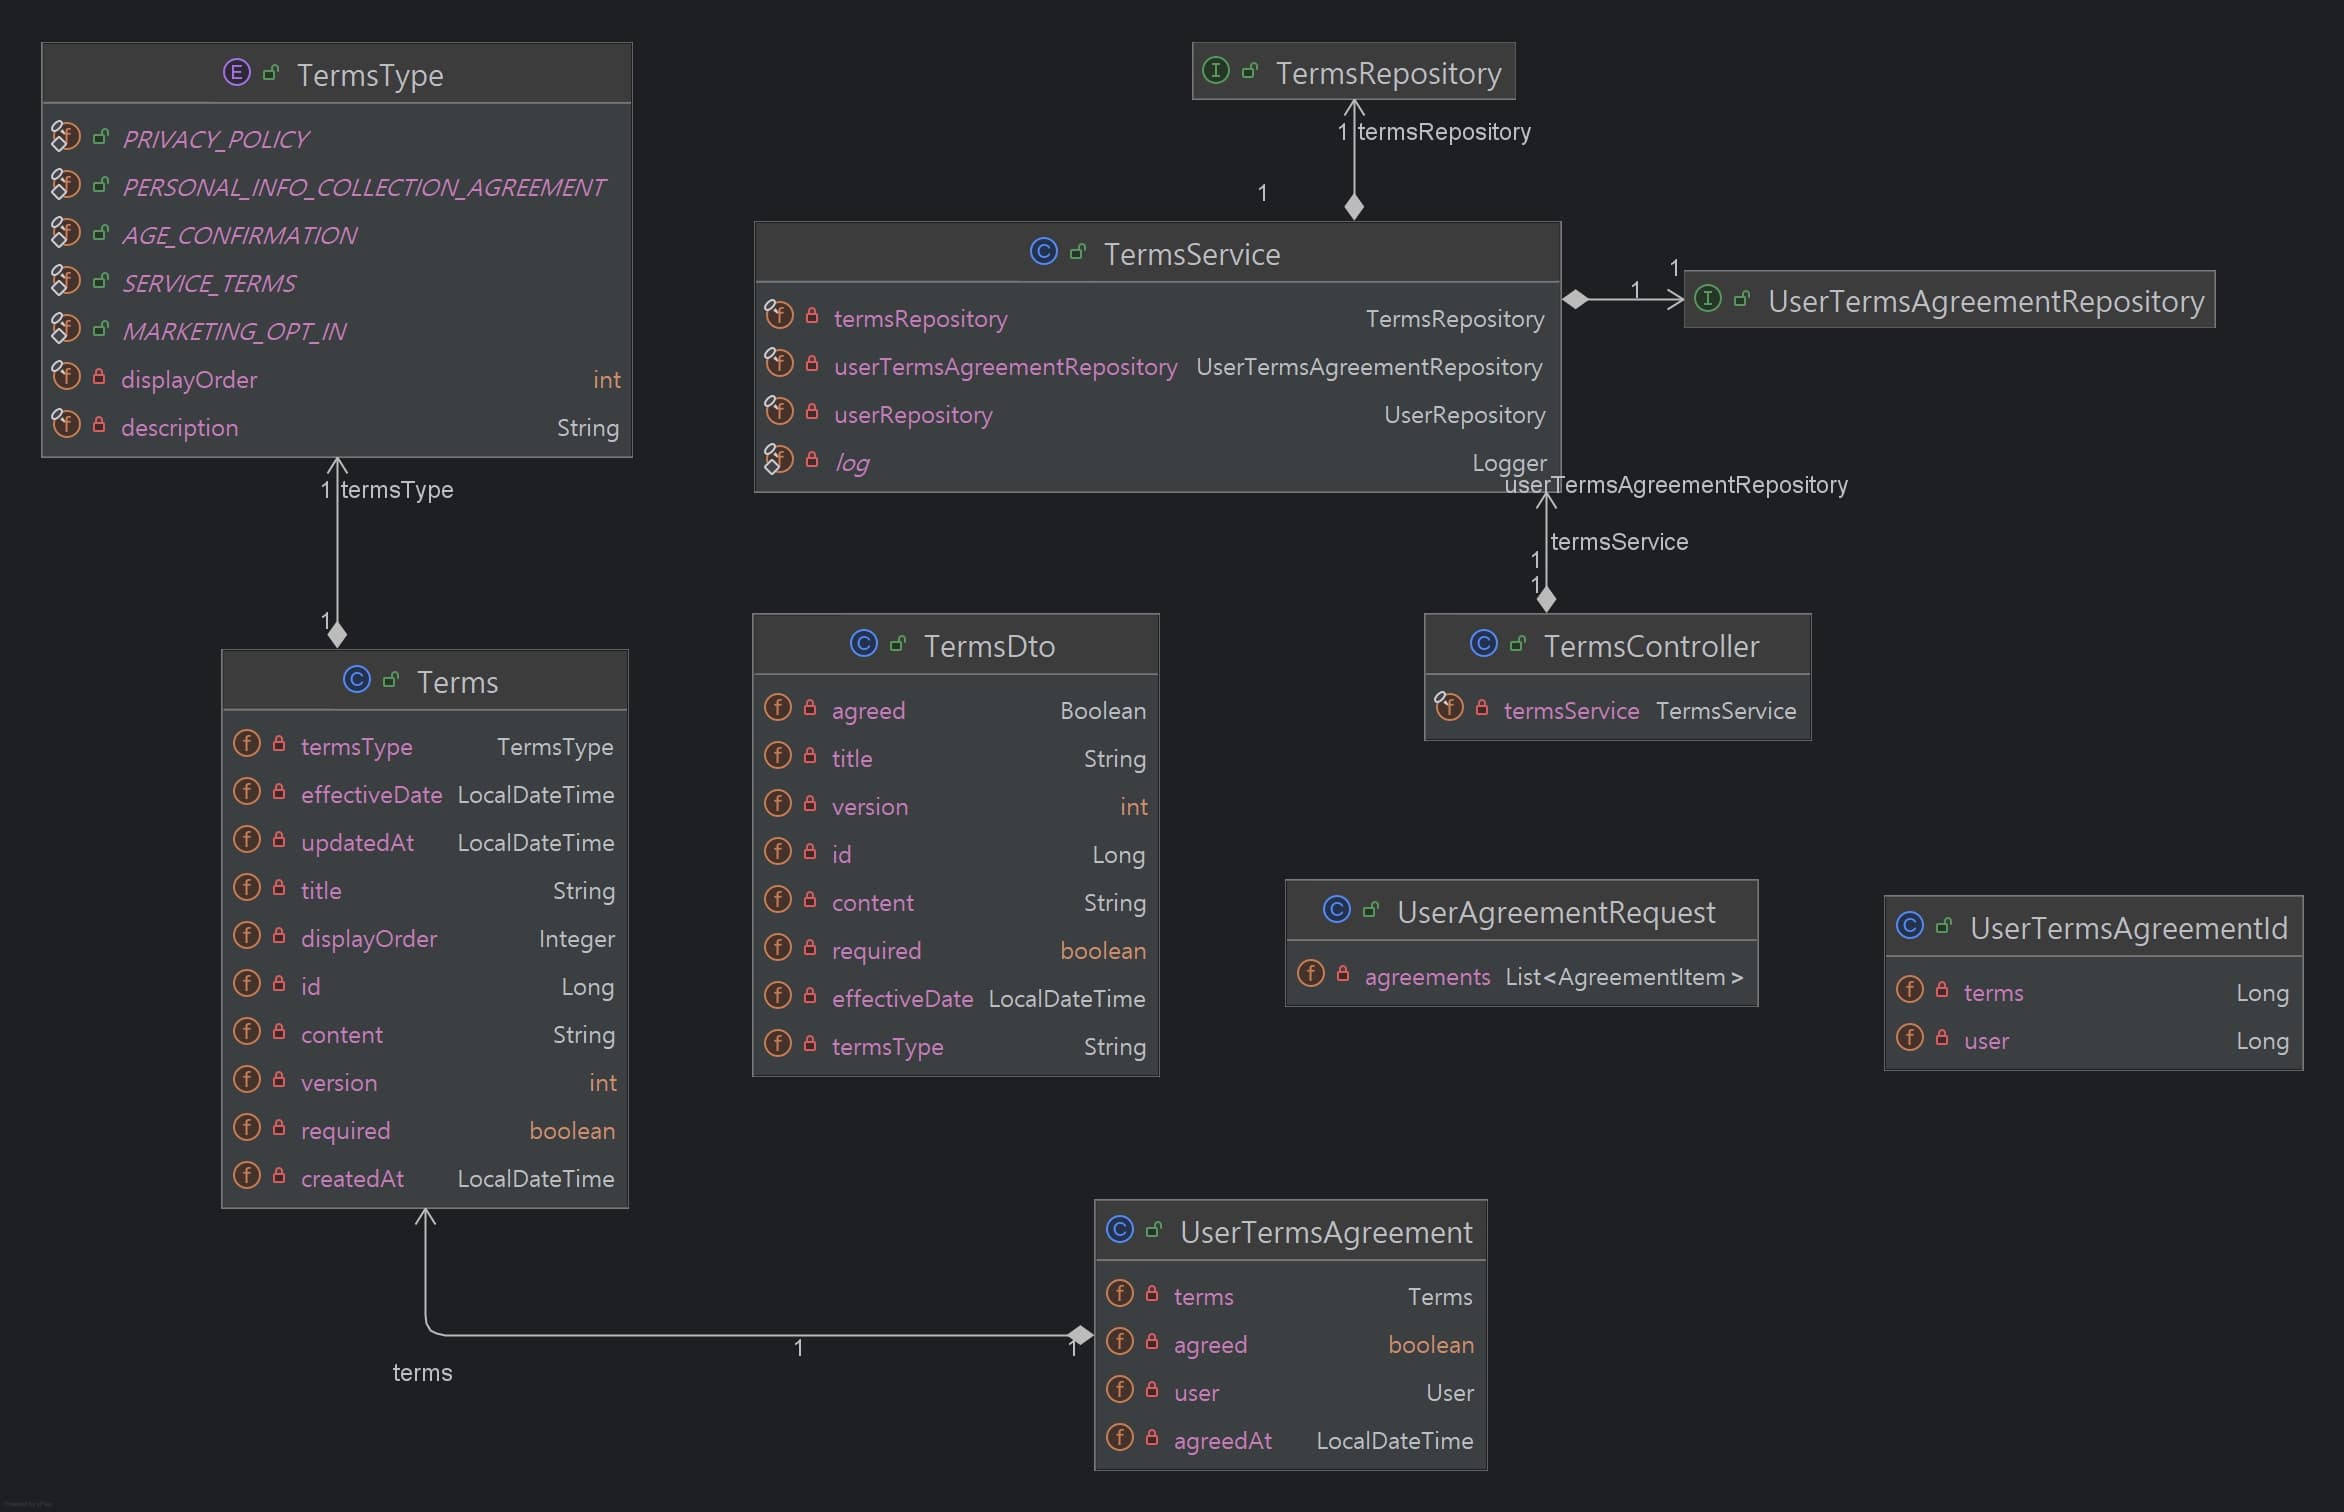Click the class icon beside TermsController
Viewport: 2344px width, 1512px height.
[x=1483, y=644]
